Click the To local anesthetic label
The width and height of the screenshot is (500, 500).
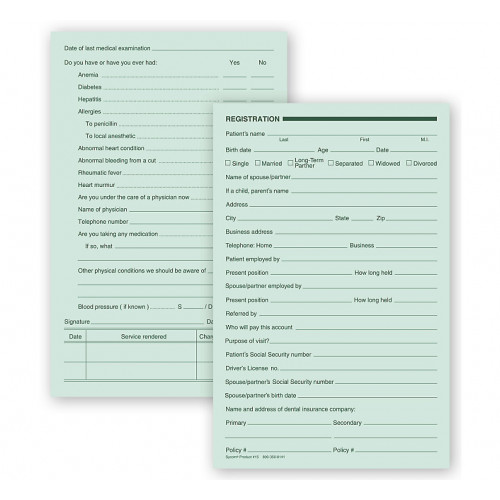[110, 136]
